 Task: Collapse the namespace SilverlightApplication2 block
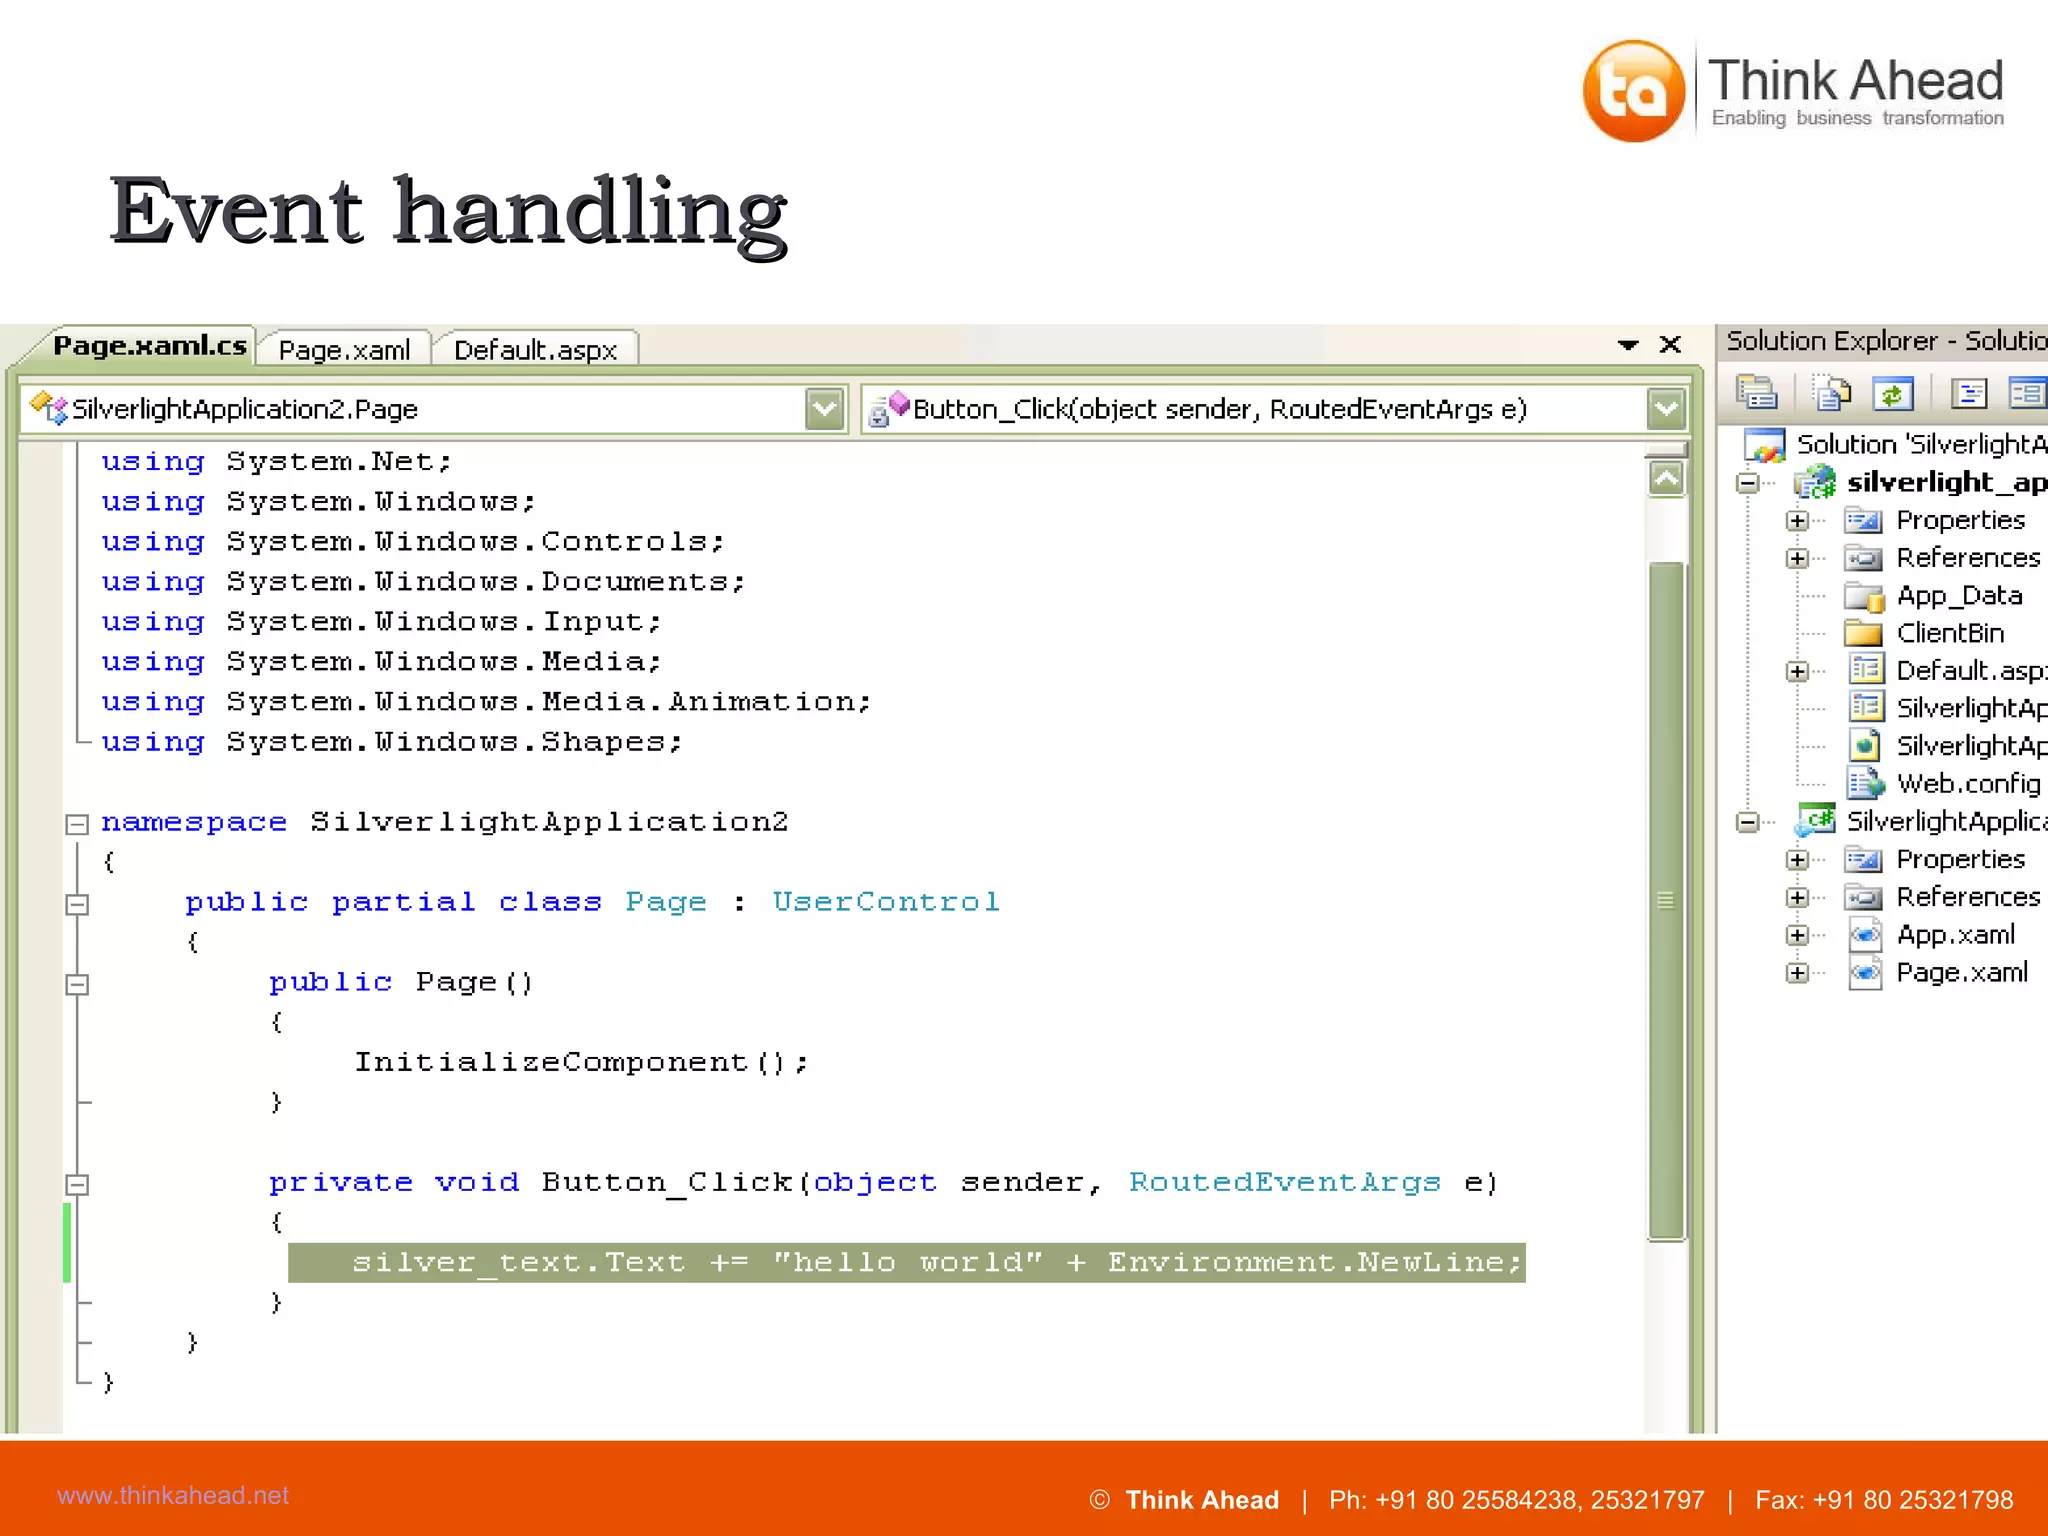click(77, 824)
